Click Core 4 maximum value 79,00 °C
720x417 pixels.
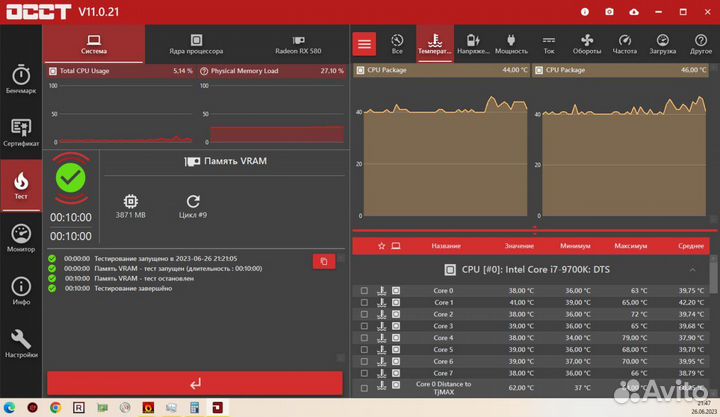(x=634, y=338)
